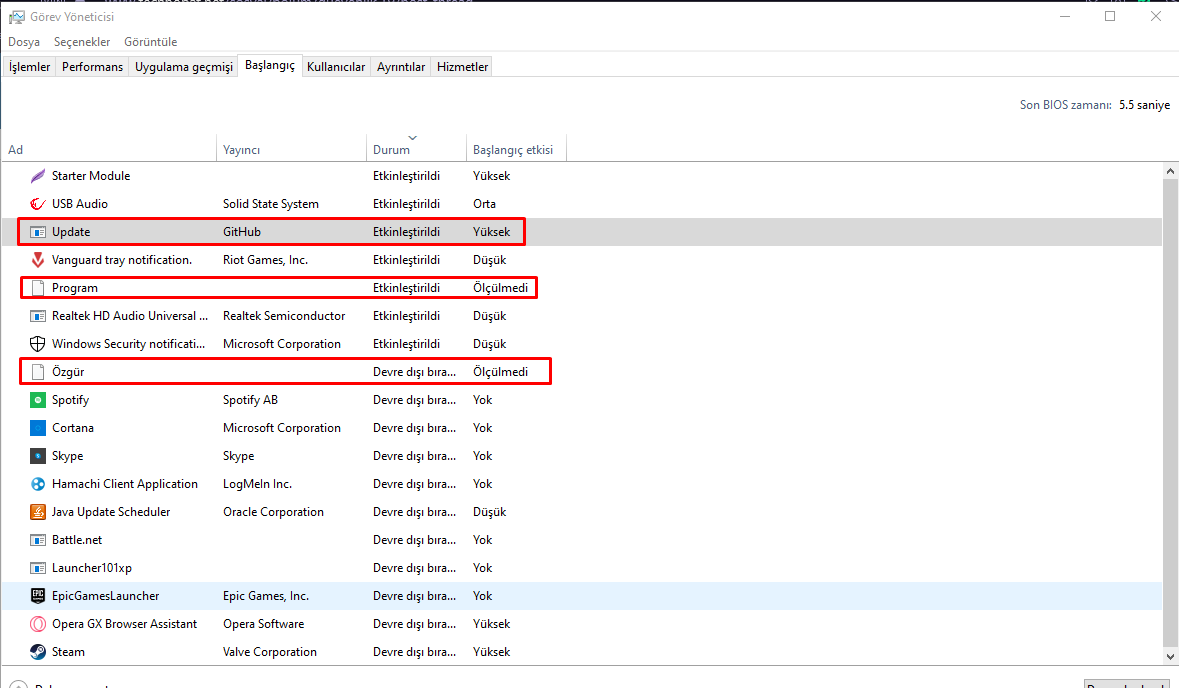Click Epic Games, Inc. publisher text
The height and width of the screenshot is (688, 1179).
pos(266,596)
